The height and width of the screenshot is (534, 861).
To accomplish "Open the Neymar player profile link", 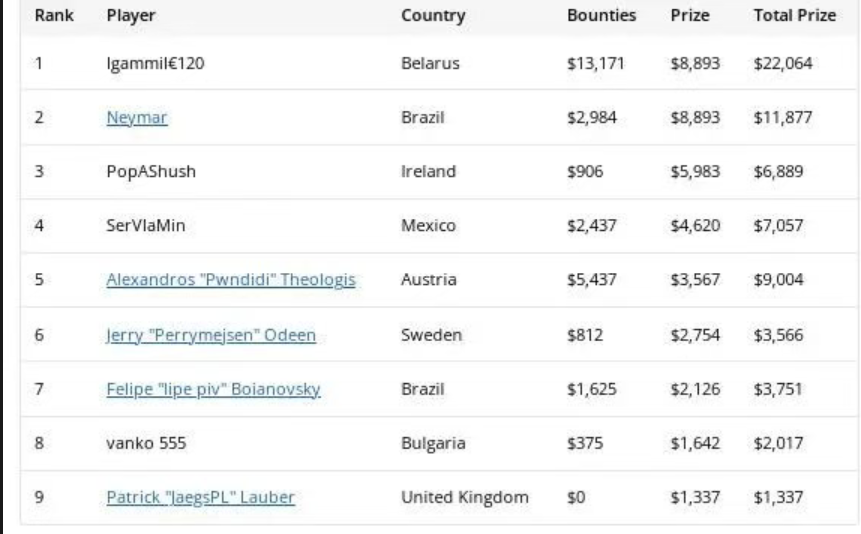I will 137,118.
